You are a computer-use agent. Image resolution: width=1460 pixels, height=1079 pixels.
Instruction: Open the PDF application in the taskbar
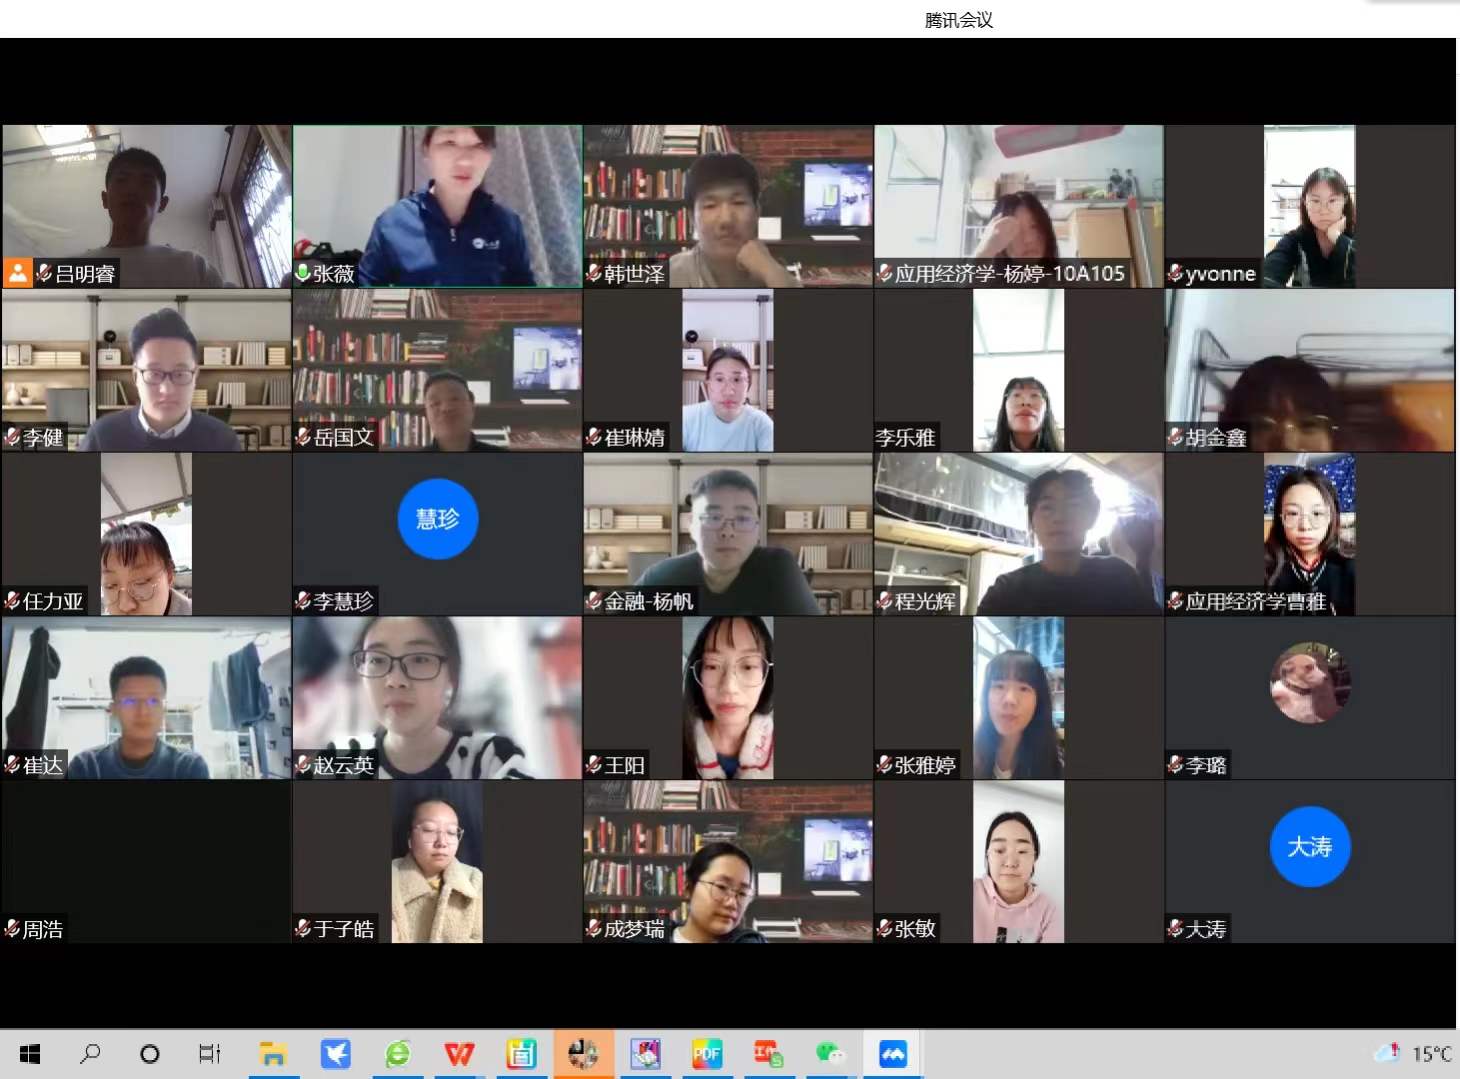(707, 1054)
